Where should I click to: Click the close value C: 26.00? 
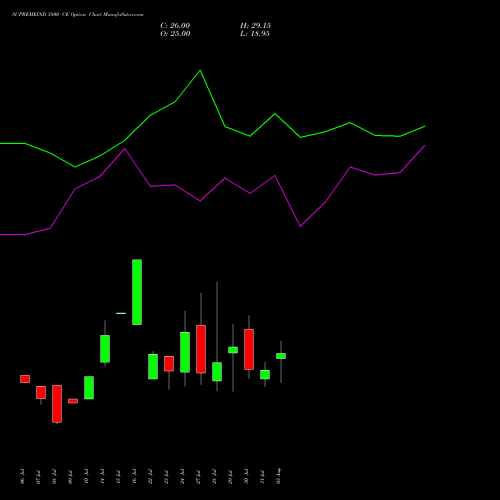point(175,26)
